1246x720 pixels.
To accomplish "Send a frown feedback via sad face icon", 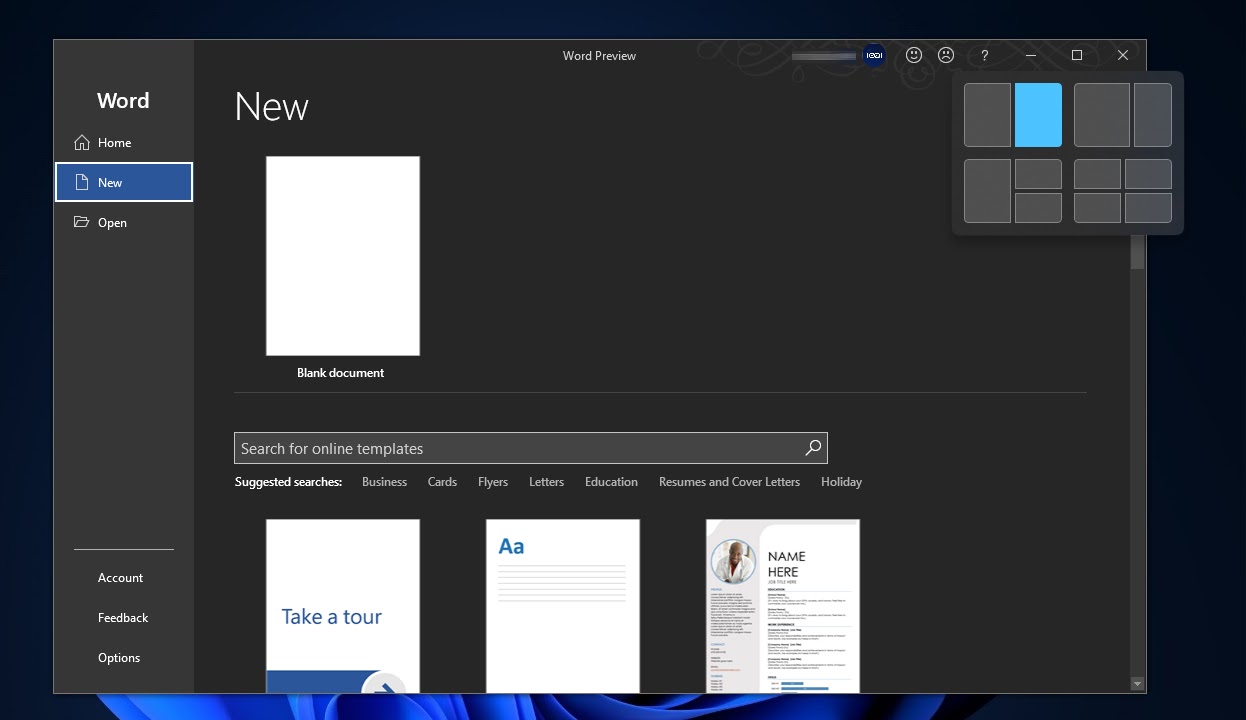I will (x=946, y=56).
